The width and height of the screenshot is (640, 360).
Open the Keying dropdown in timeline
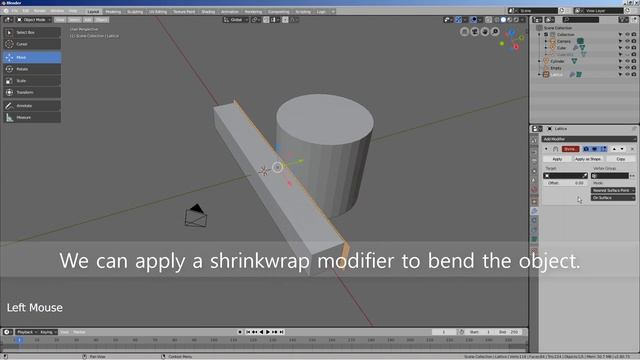(48, 332)
